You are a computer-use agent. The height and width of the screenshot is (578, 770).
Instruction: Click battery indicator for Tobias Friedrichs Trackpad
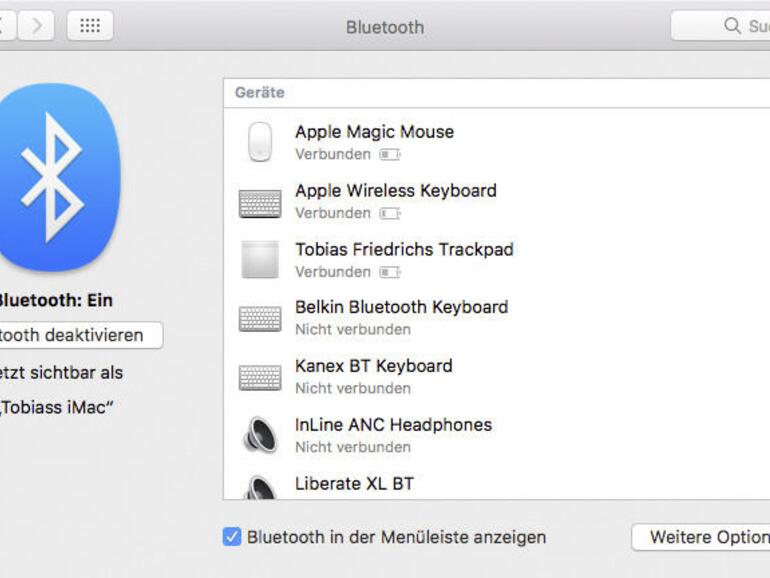390,272
